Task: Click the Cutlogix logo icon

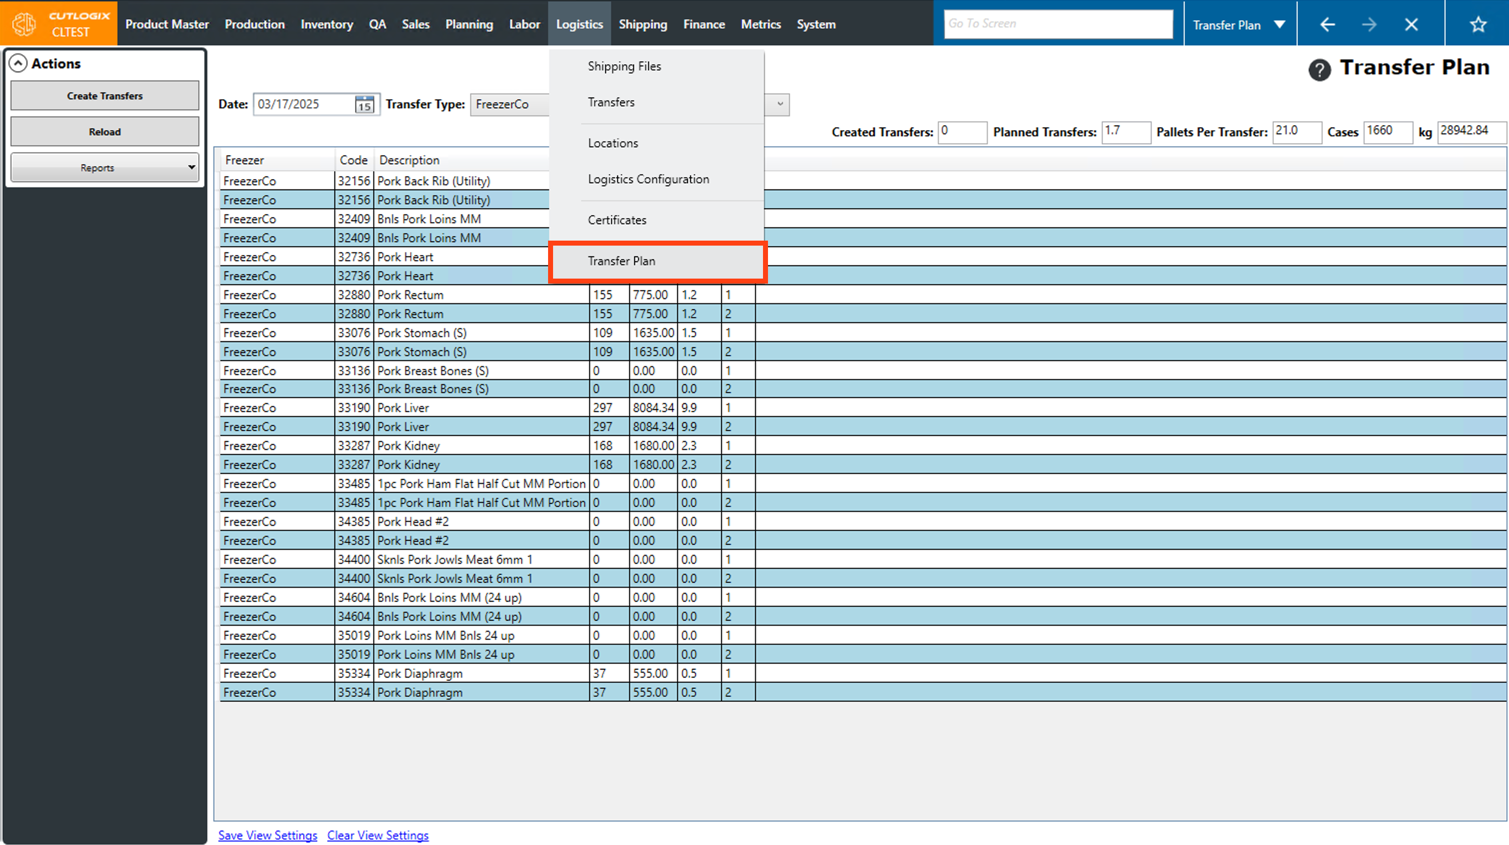Action: pyautogui.click(x=24, y=24)
